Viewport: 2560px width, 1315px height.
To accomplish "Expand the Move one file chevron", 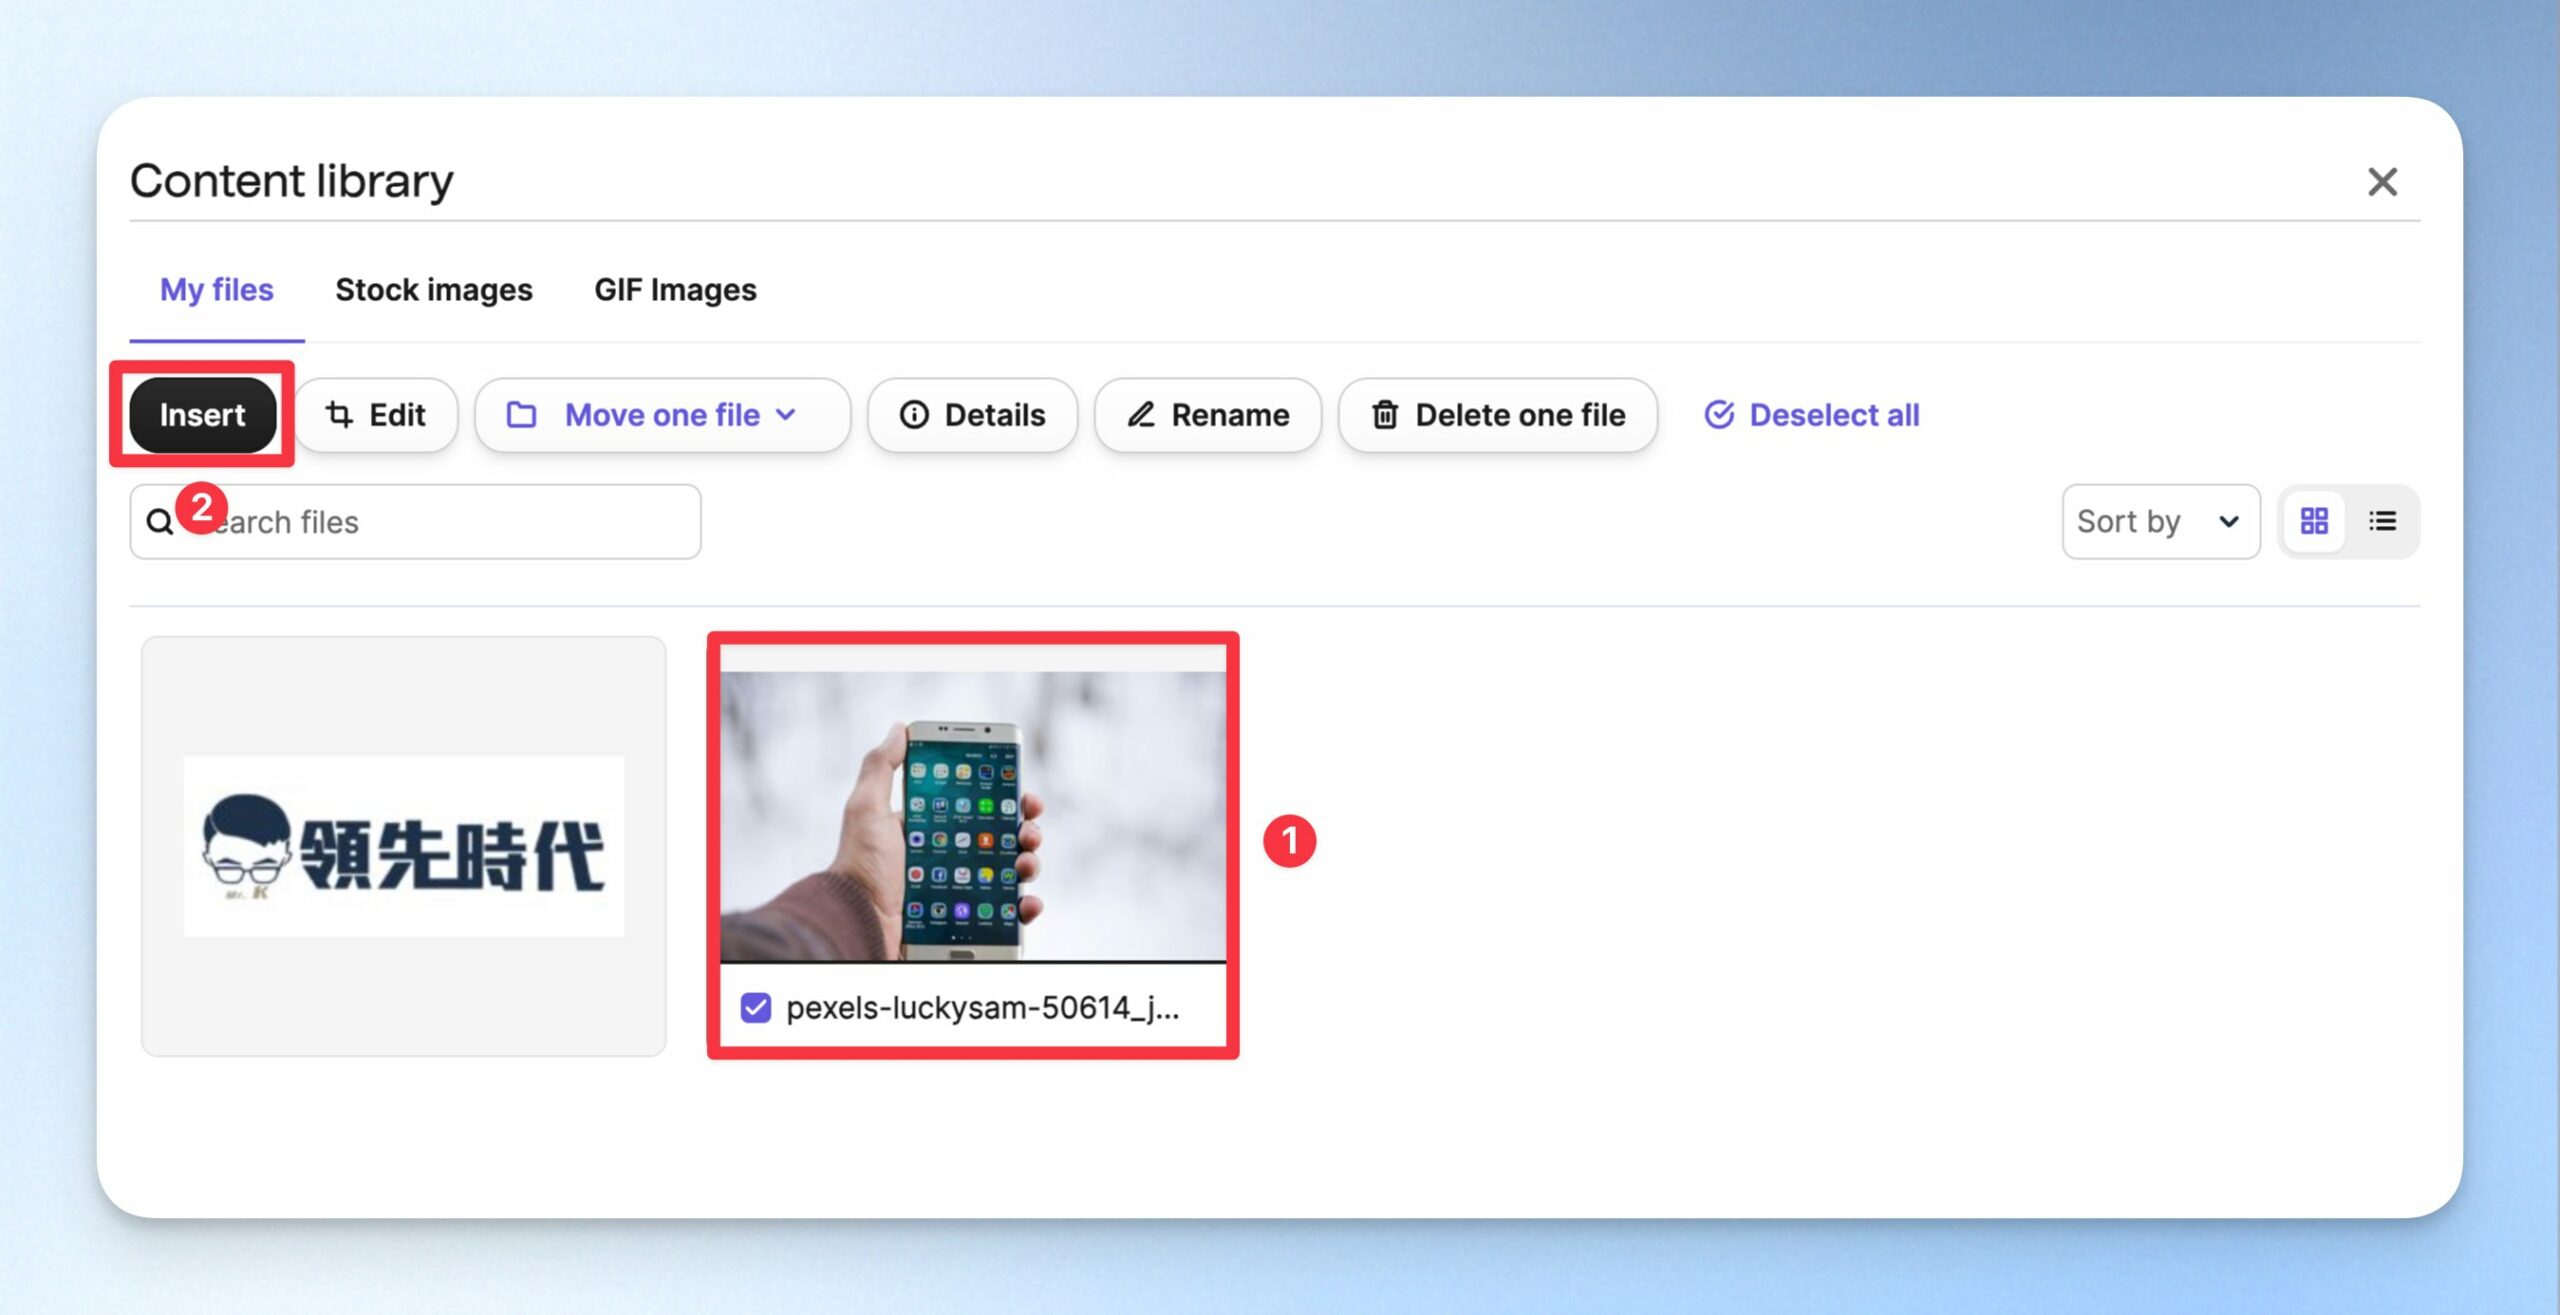I will click(x=786, y=415).
